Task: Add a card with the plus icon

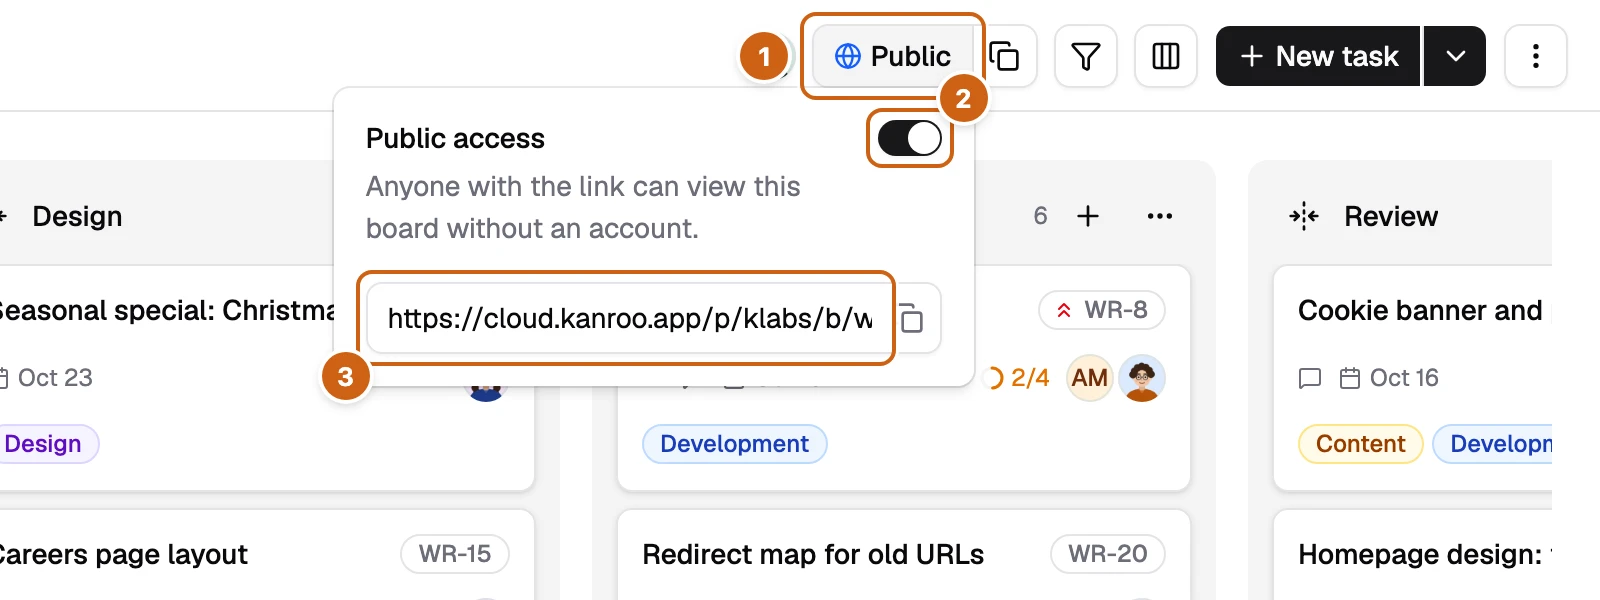Action: pyautogui.click(x=1088, y=216)
